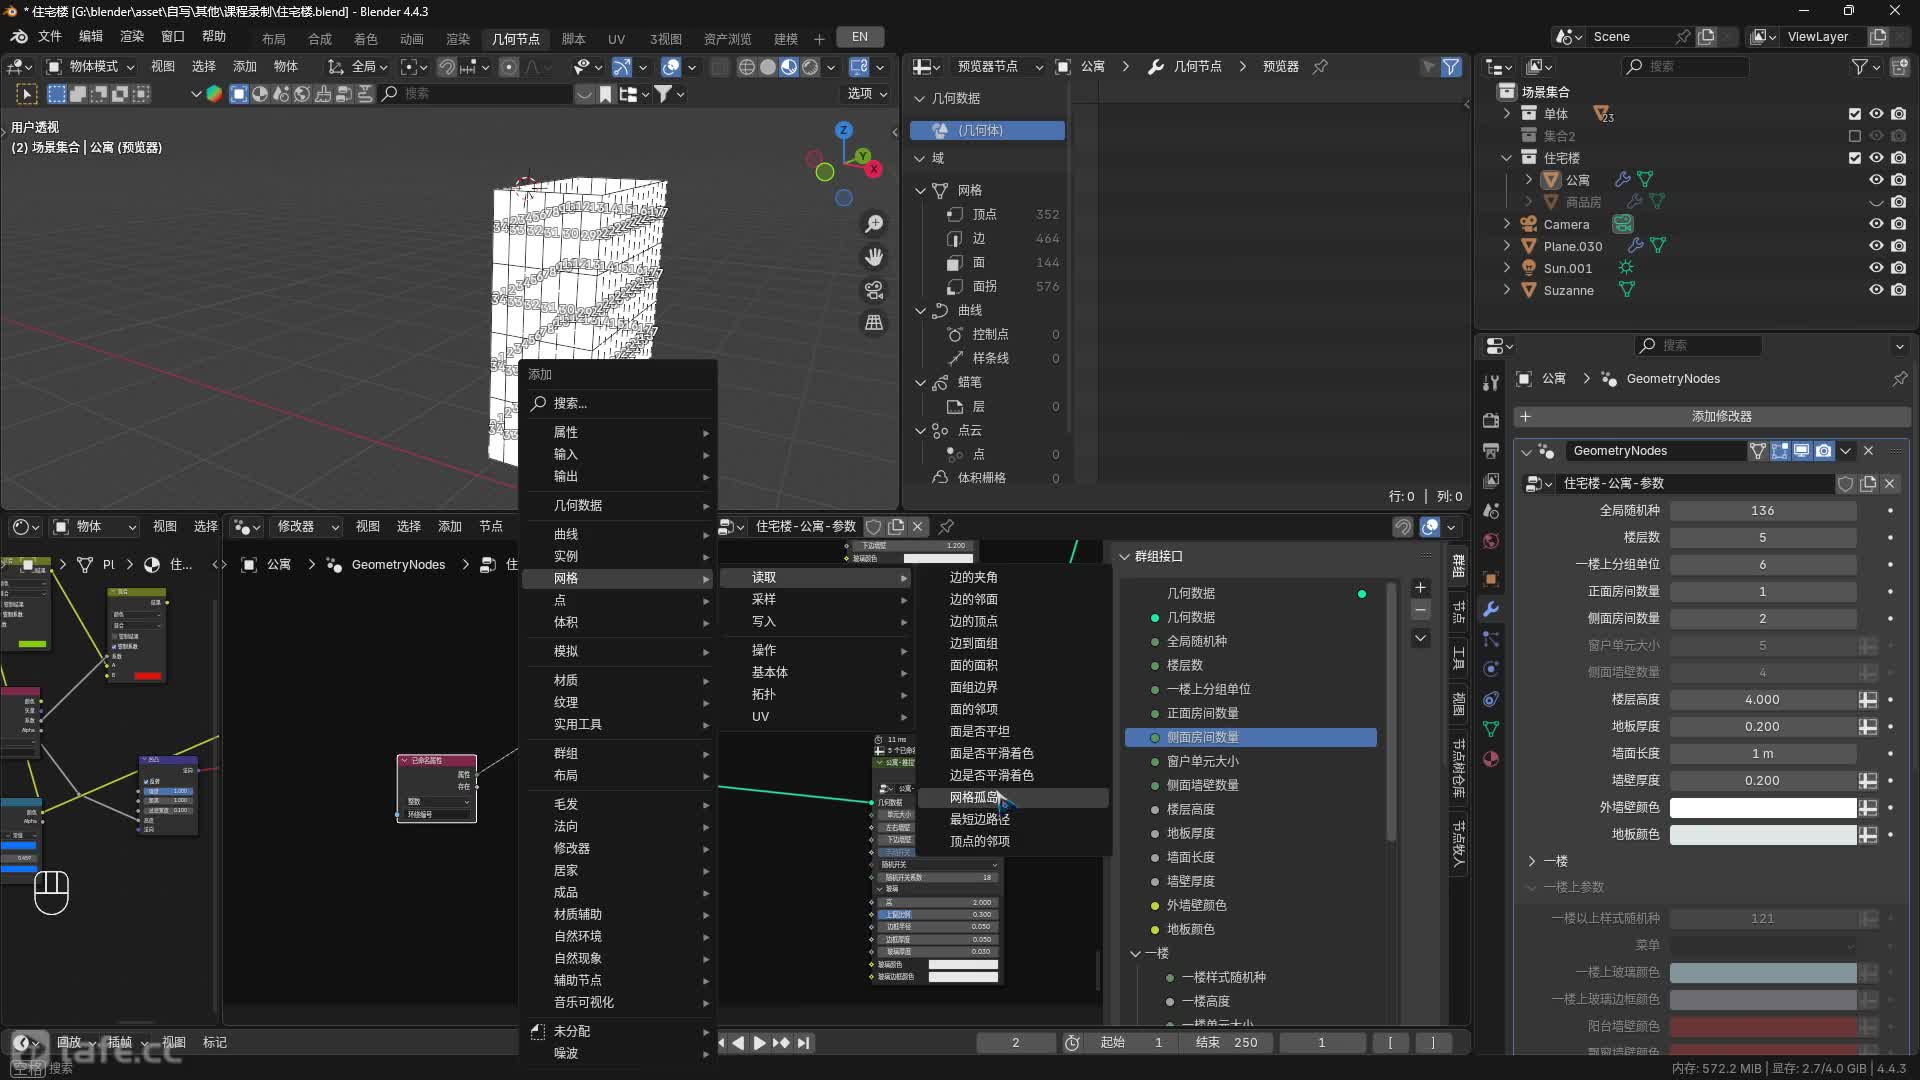
Task: Toggle GeometryNodes modifier render camera icon
Action: tap(1823, 451)
